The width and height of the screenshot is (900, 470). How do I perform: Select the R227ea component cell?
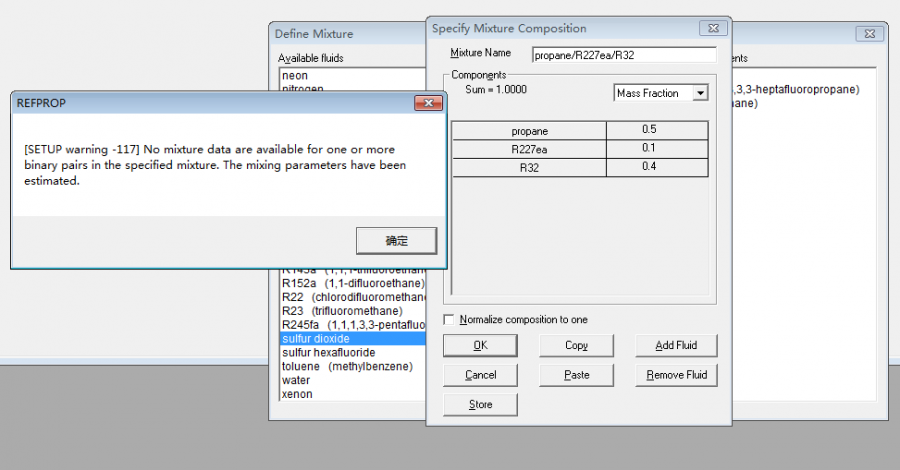pos(529,149)
